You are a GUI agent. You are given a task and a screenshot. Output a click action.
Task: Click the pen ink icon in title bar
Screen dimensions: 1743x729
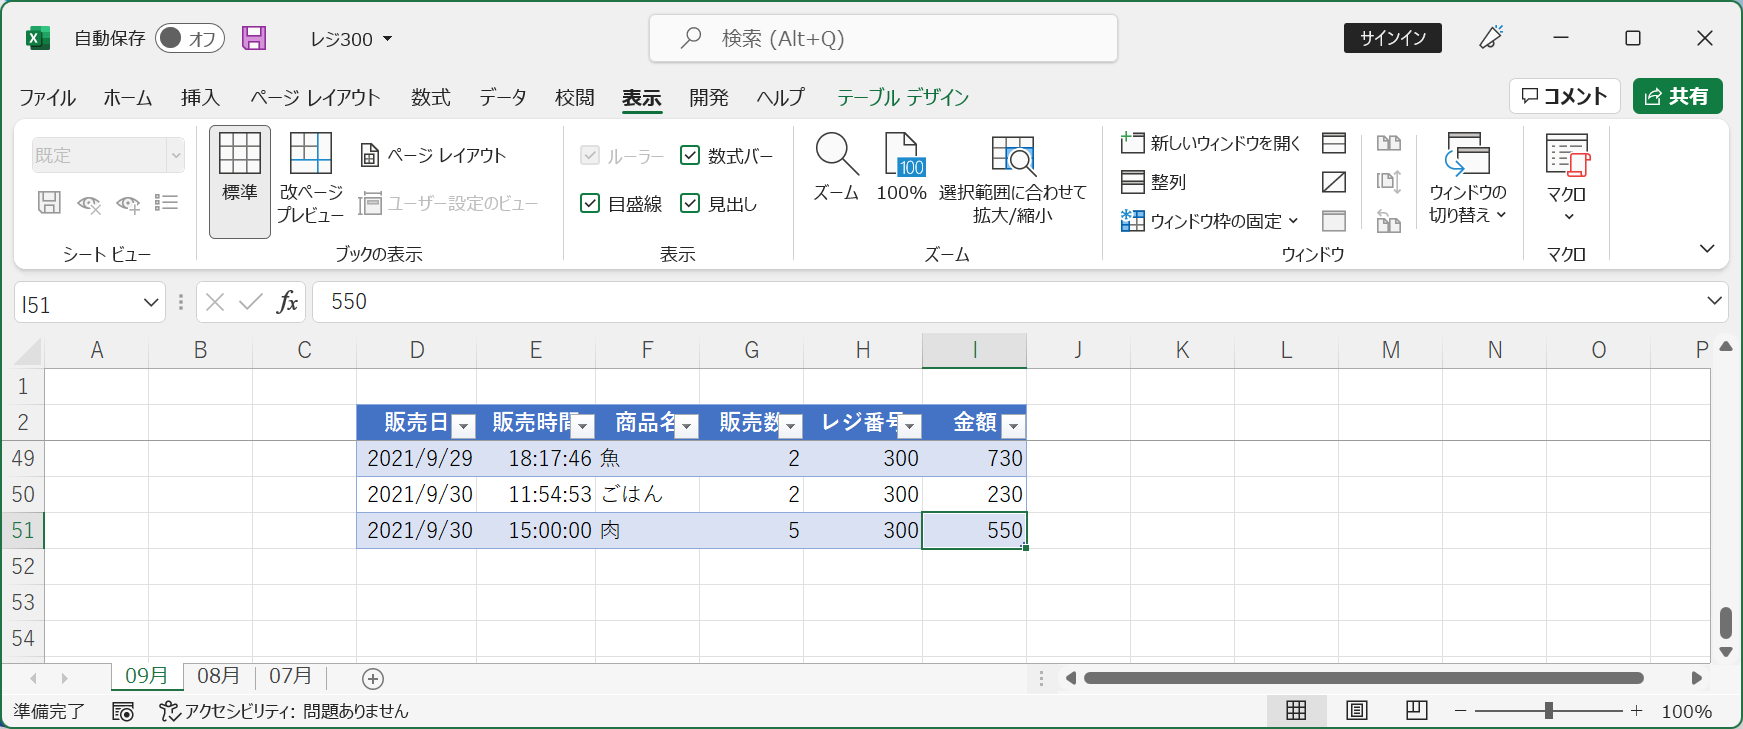point(1491,38)
